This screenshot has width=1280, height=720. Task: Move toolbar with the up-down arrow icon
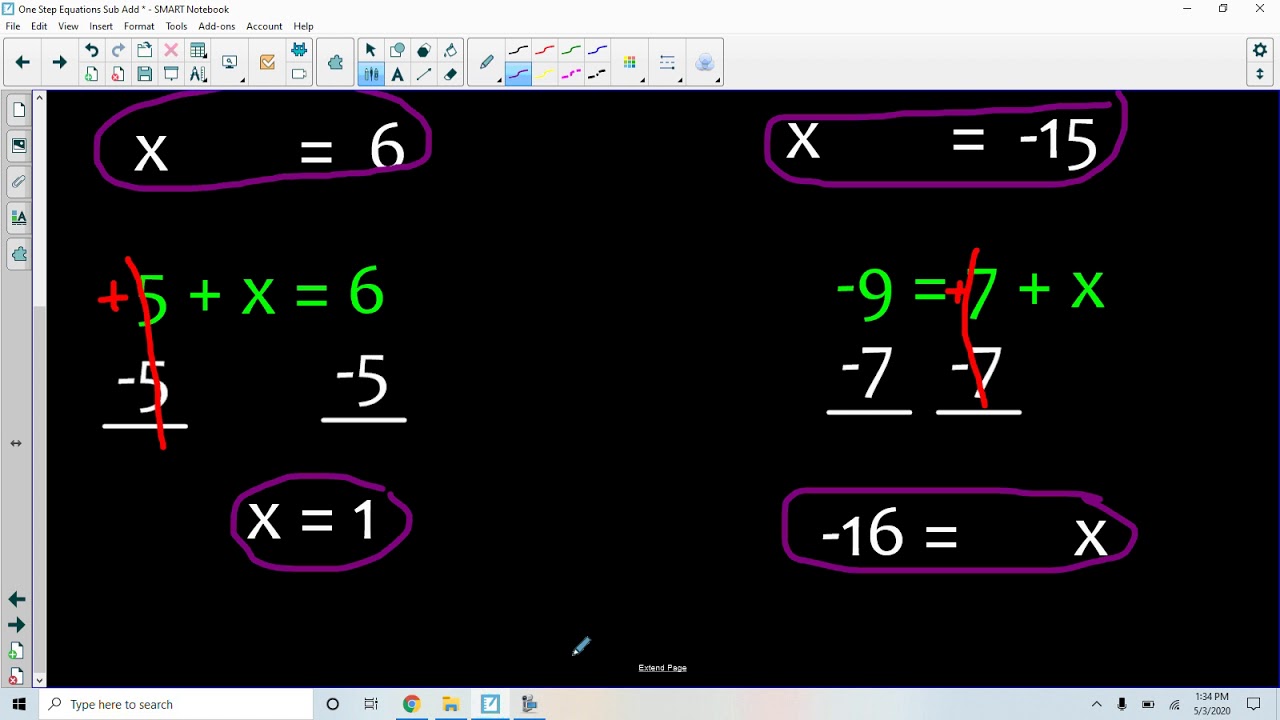[x=1260, y=74]
